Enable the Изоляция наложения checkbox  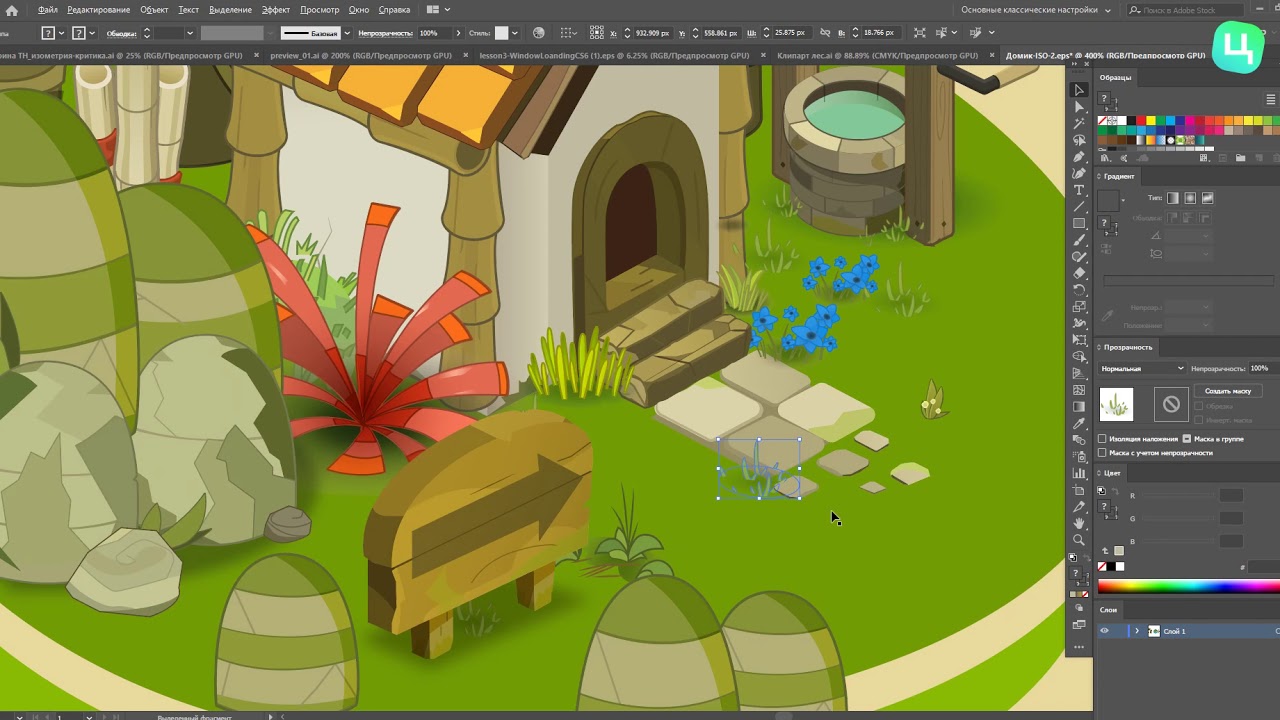pos(1102,439)
